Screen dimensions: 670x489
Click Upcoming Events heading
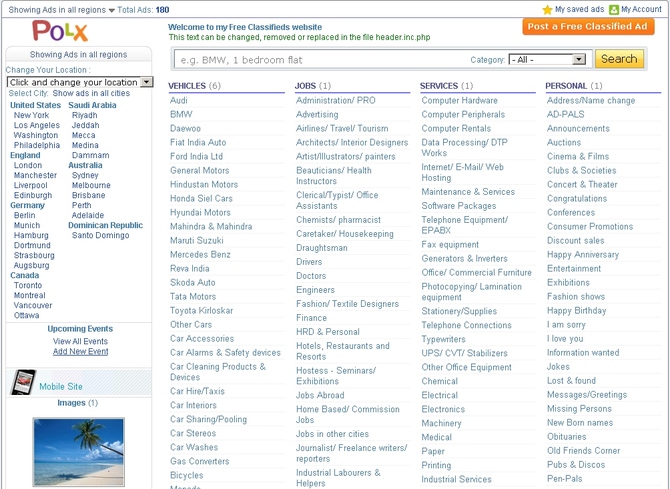pyautogui.click(x=80, y=329)
